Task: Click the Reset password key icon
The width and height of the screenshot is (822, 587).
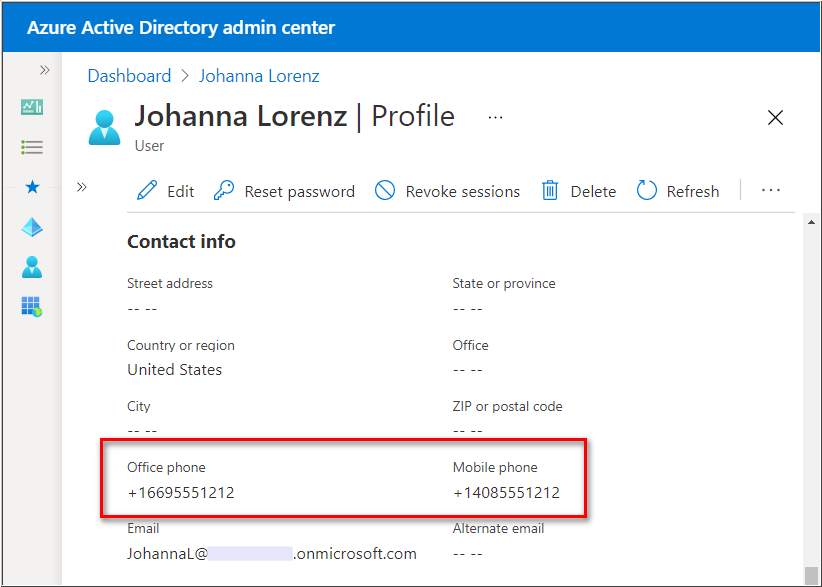Action: pyautogui.click(x=225, y=191)
